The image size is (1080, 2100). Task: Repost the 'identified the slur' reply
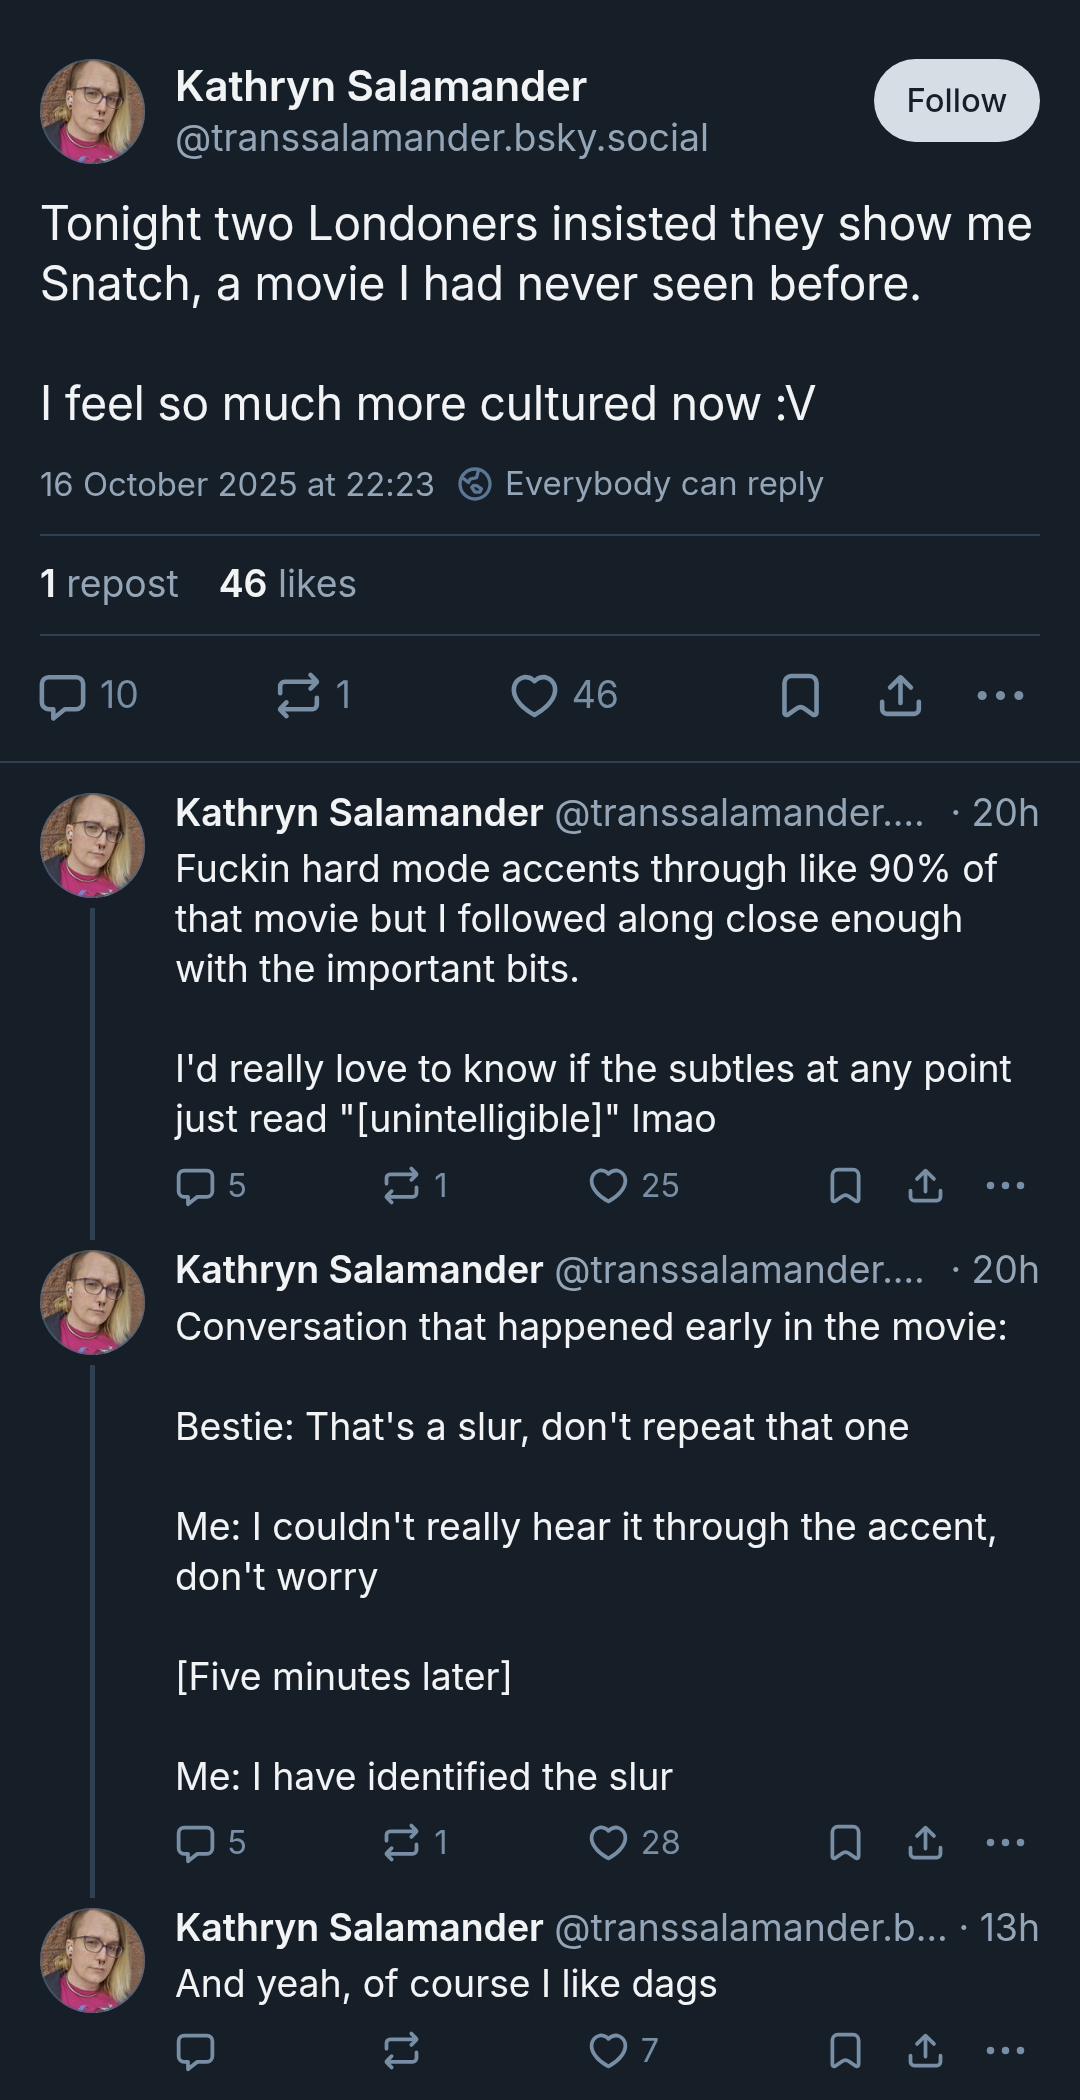(416, 1842)
